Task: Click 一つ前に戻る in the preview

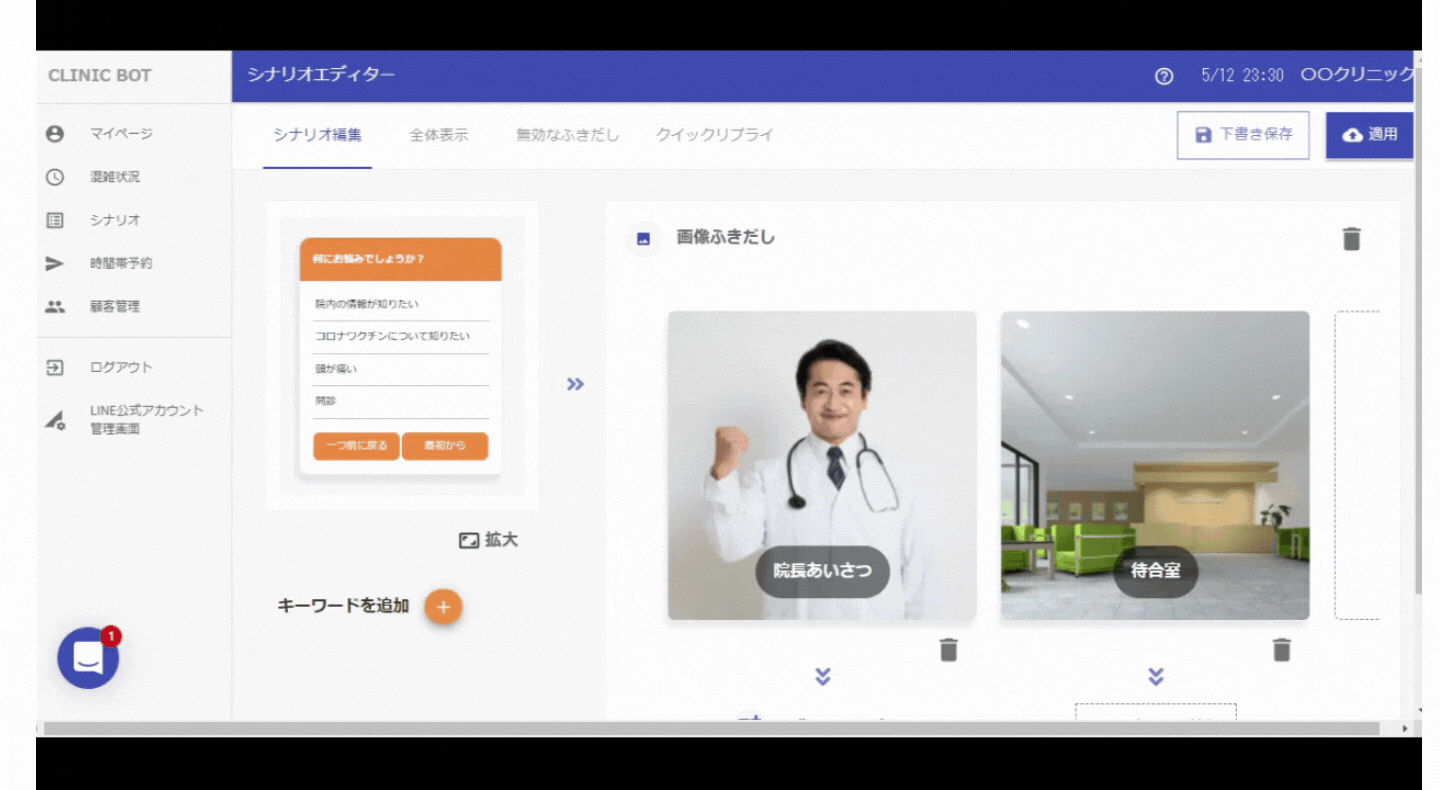Action: click(x=357, y=446)
